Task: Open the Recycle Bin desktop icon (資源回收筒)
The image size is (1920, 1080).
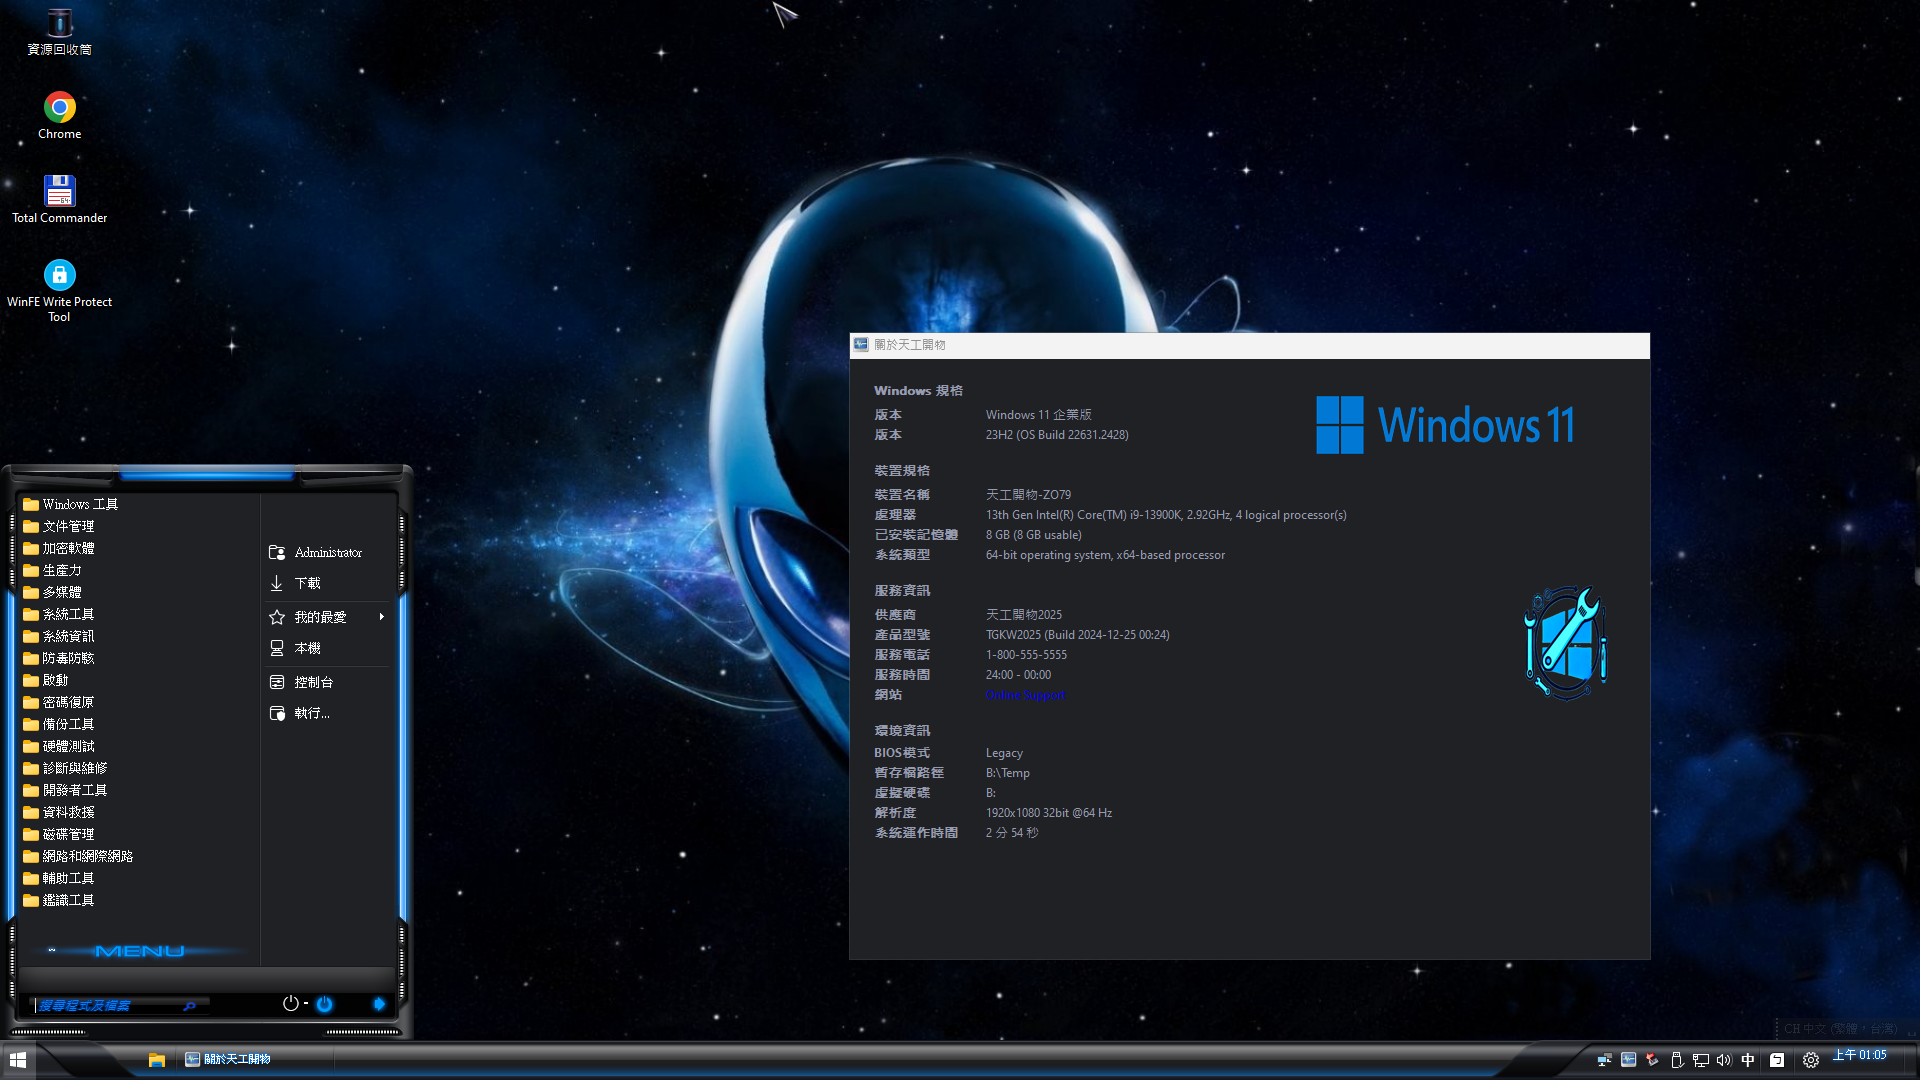Action: point(59,24)
